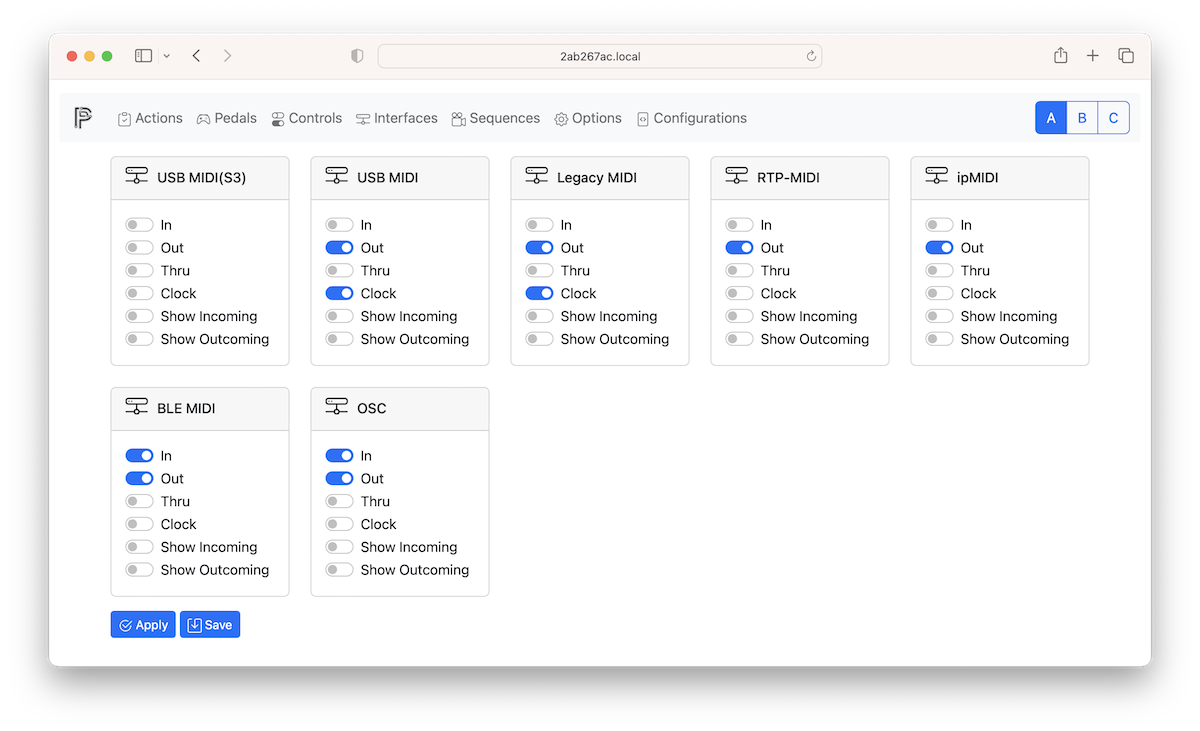Open the Share menu in Safari

coord(1061,55)
